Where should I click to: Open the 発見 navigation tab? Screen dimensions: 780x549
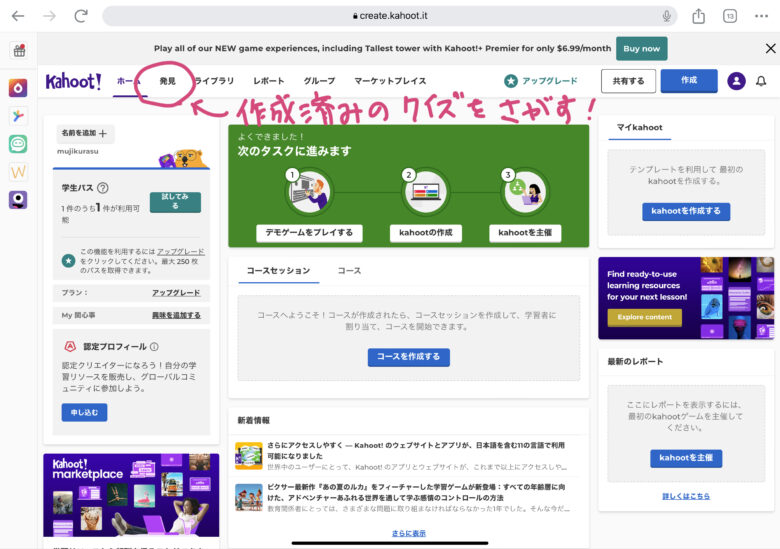[167, 81]
